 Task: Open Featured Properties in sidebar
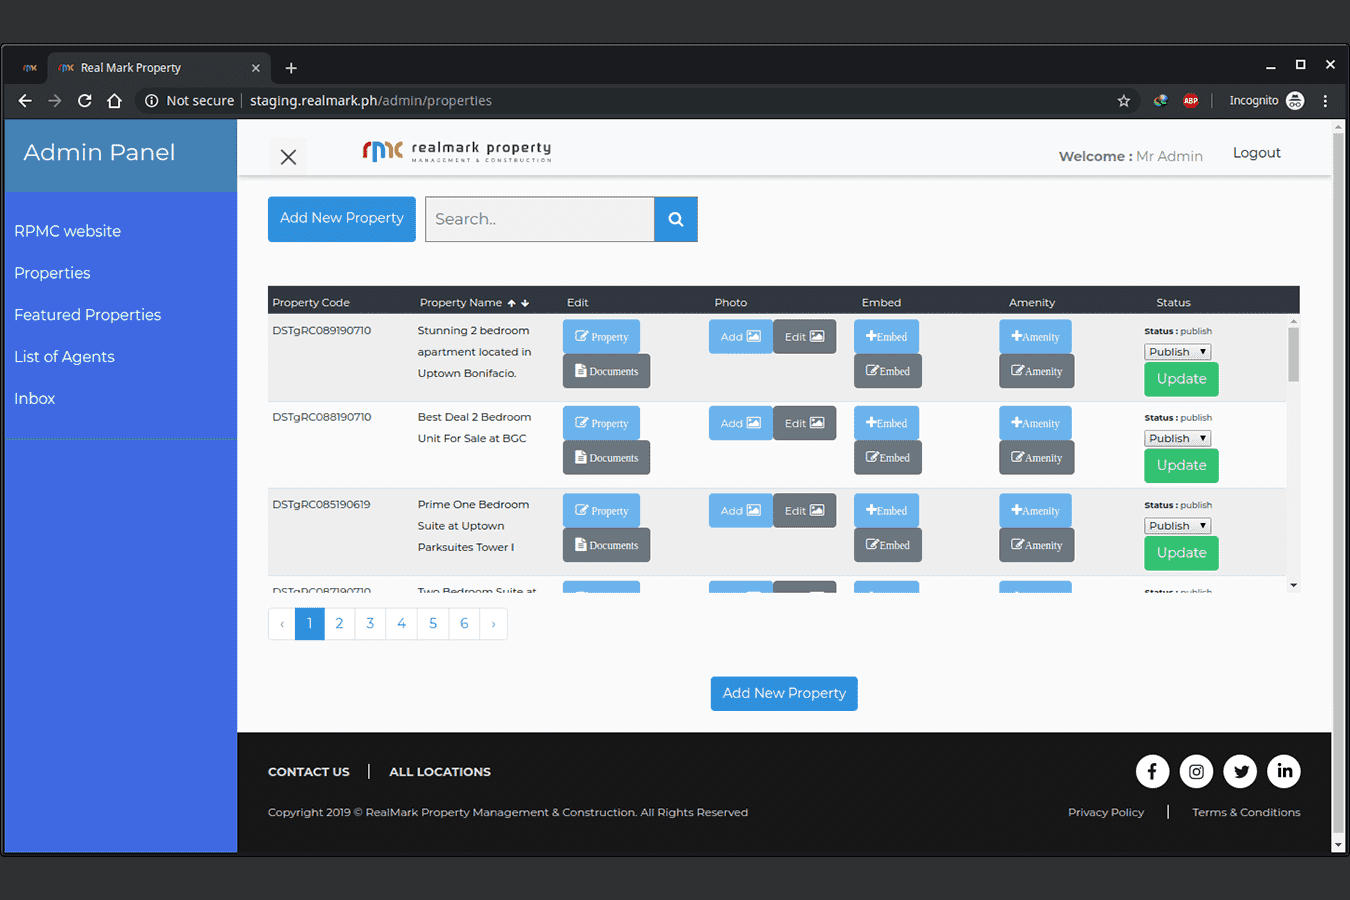pyautogui.click(x=87, y=315)
